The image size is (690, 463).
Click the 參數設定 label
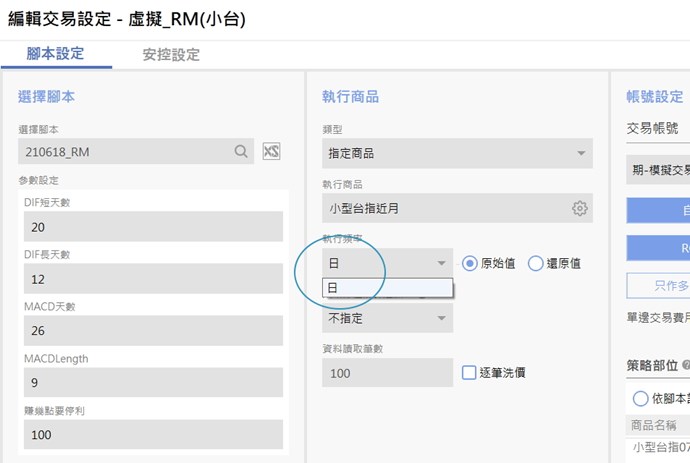pyautogui.click(x=38, y=180)
